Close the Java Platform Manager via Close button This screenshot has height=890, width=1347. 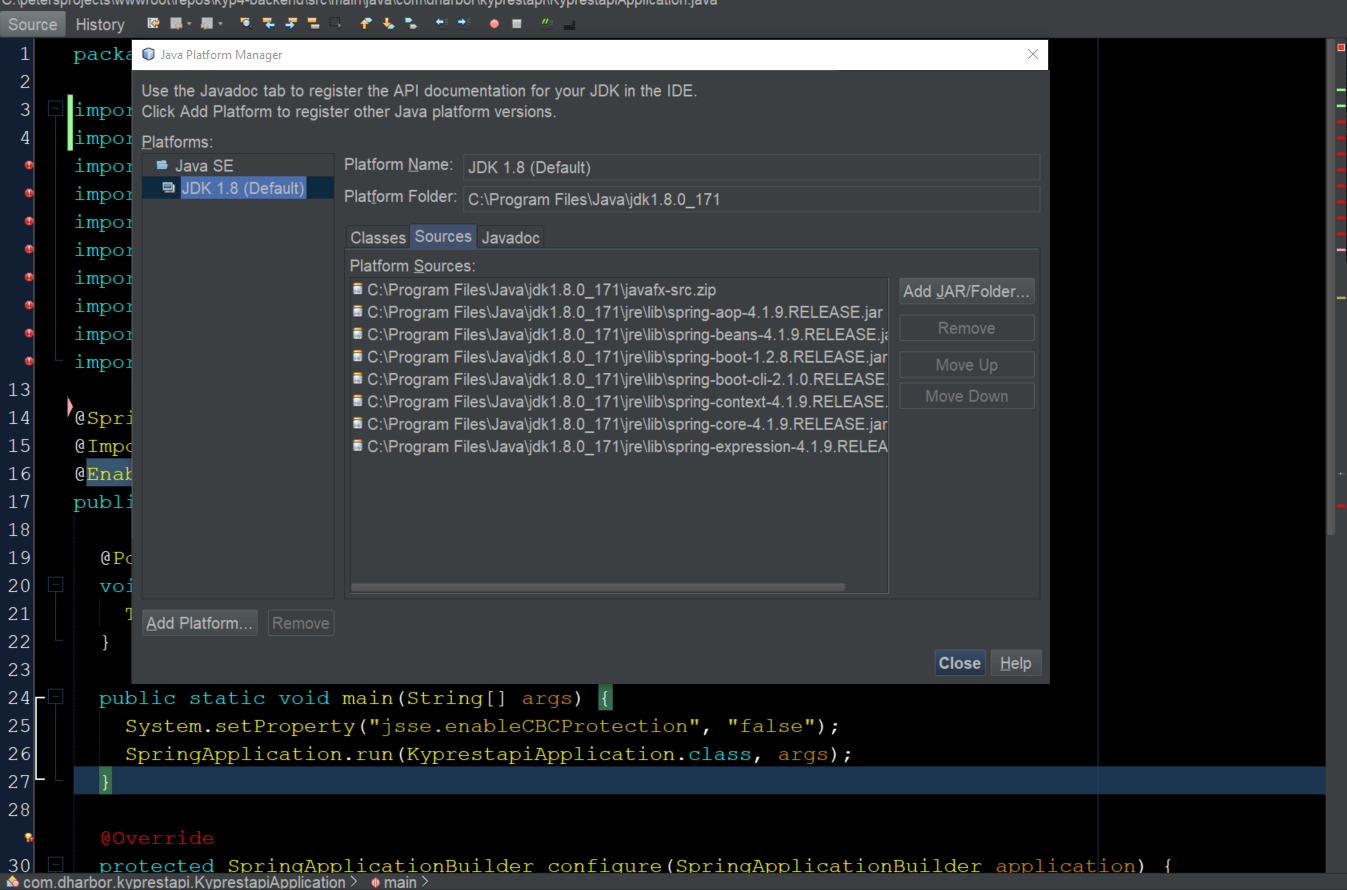(x=960, y=663)
